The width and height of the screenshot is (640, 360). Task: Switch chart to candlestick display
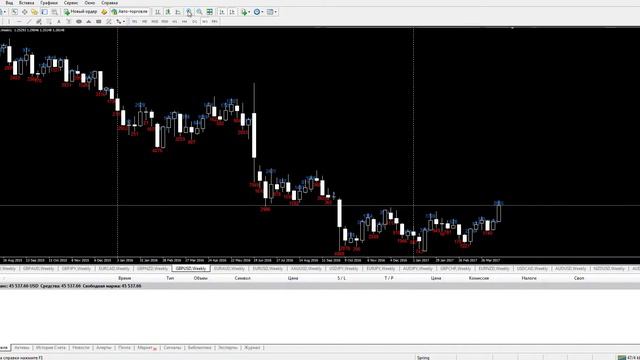168,12
